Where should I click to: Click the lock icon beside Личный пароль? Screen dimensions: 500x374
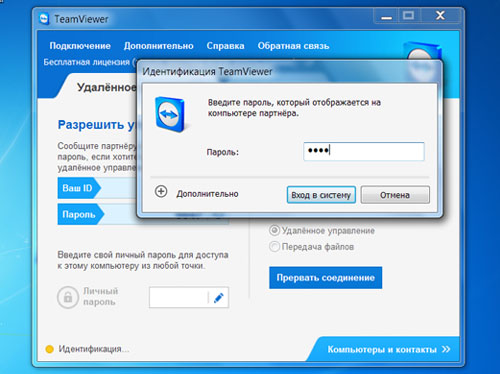68,297
